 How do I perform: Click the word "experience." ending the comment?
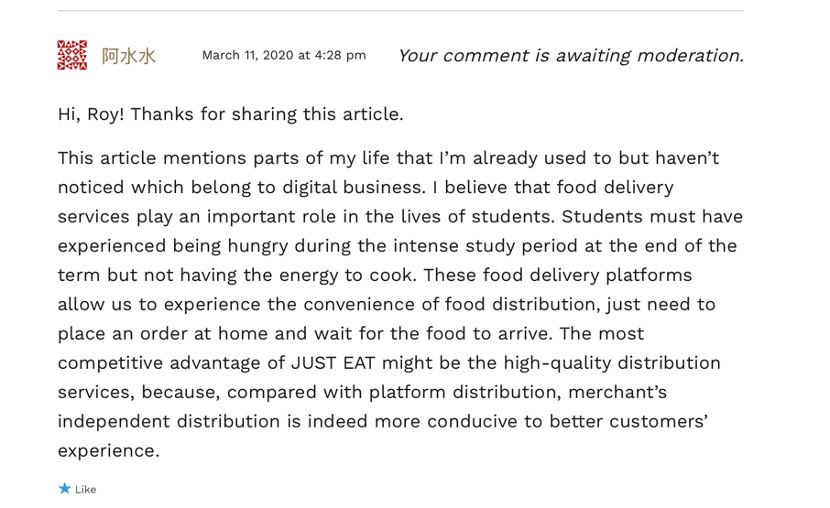108,450
